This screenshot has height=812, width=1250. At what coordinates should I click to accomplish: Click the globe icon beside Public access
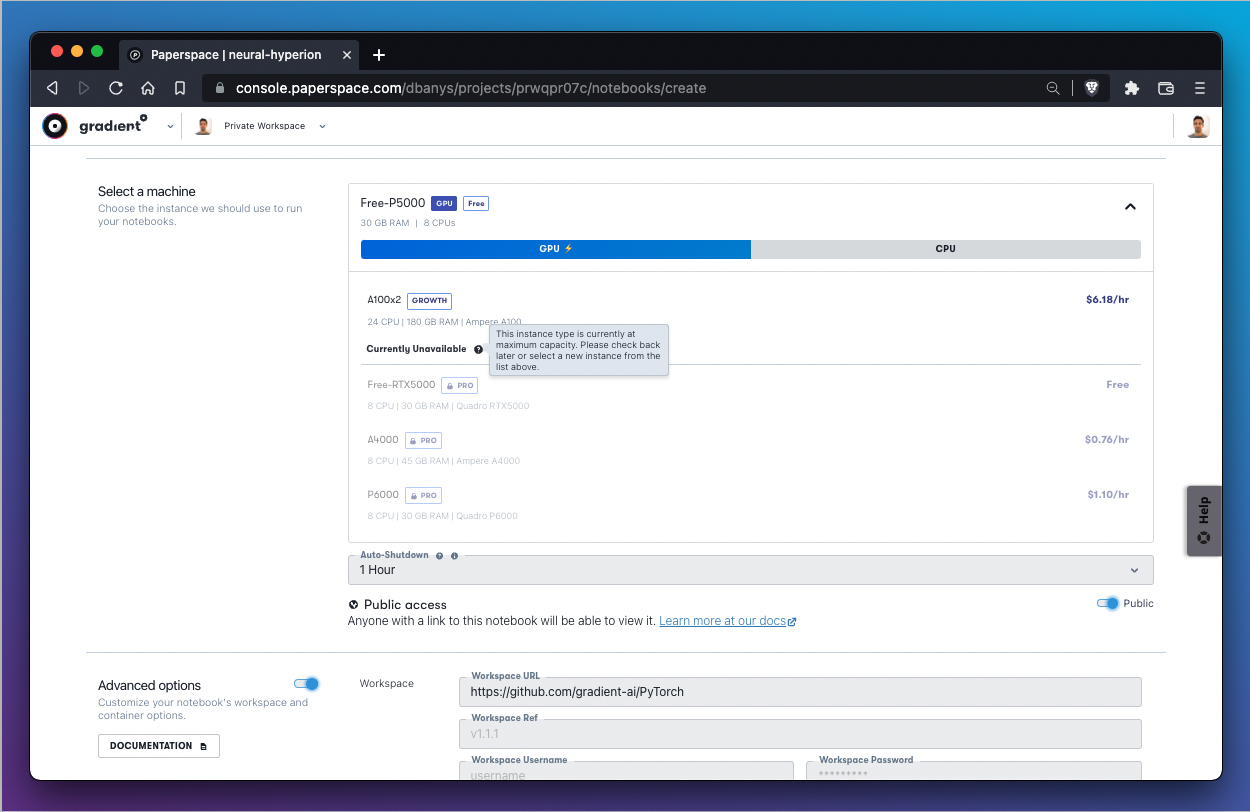(x=353, y=605)
